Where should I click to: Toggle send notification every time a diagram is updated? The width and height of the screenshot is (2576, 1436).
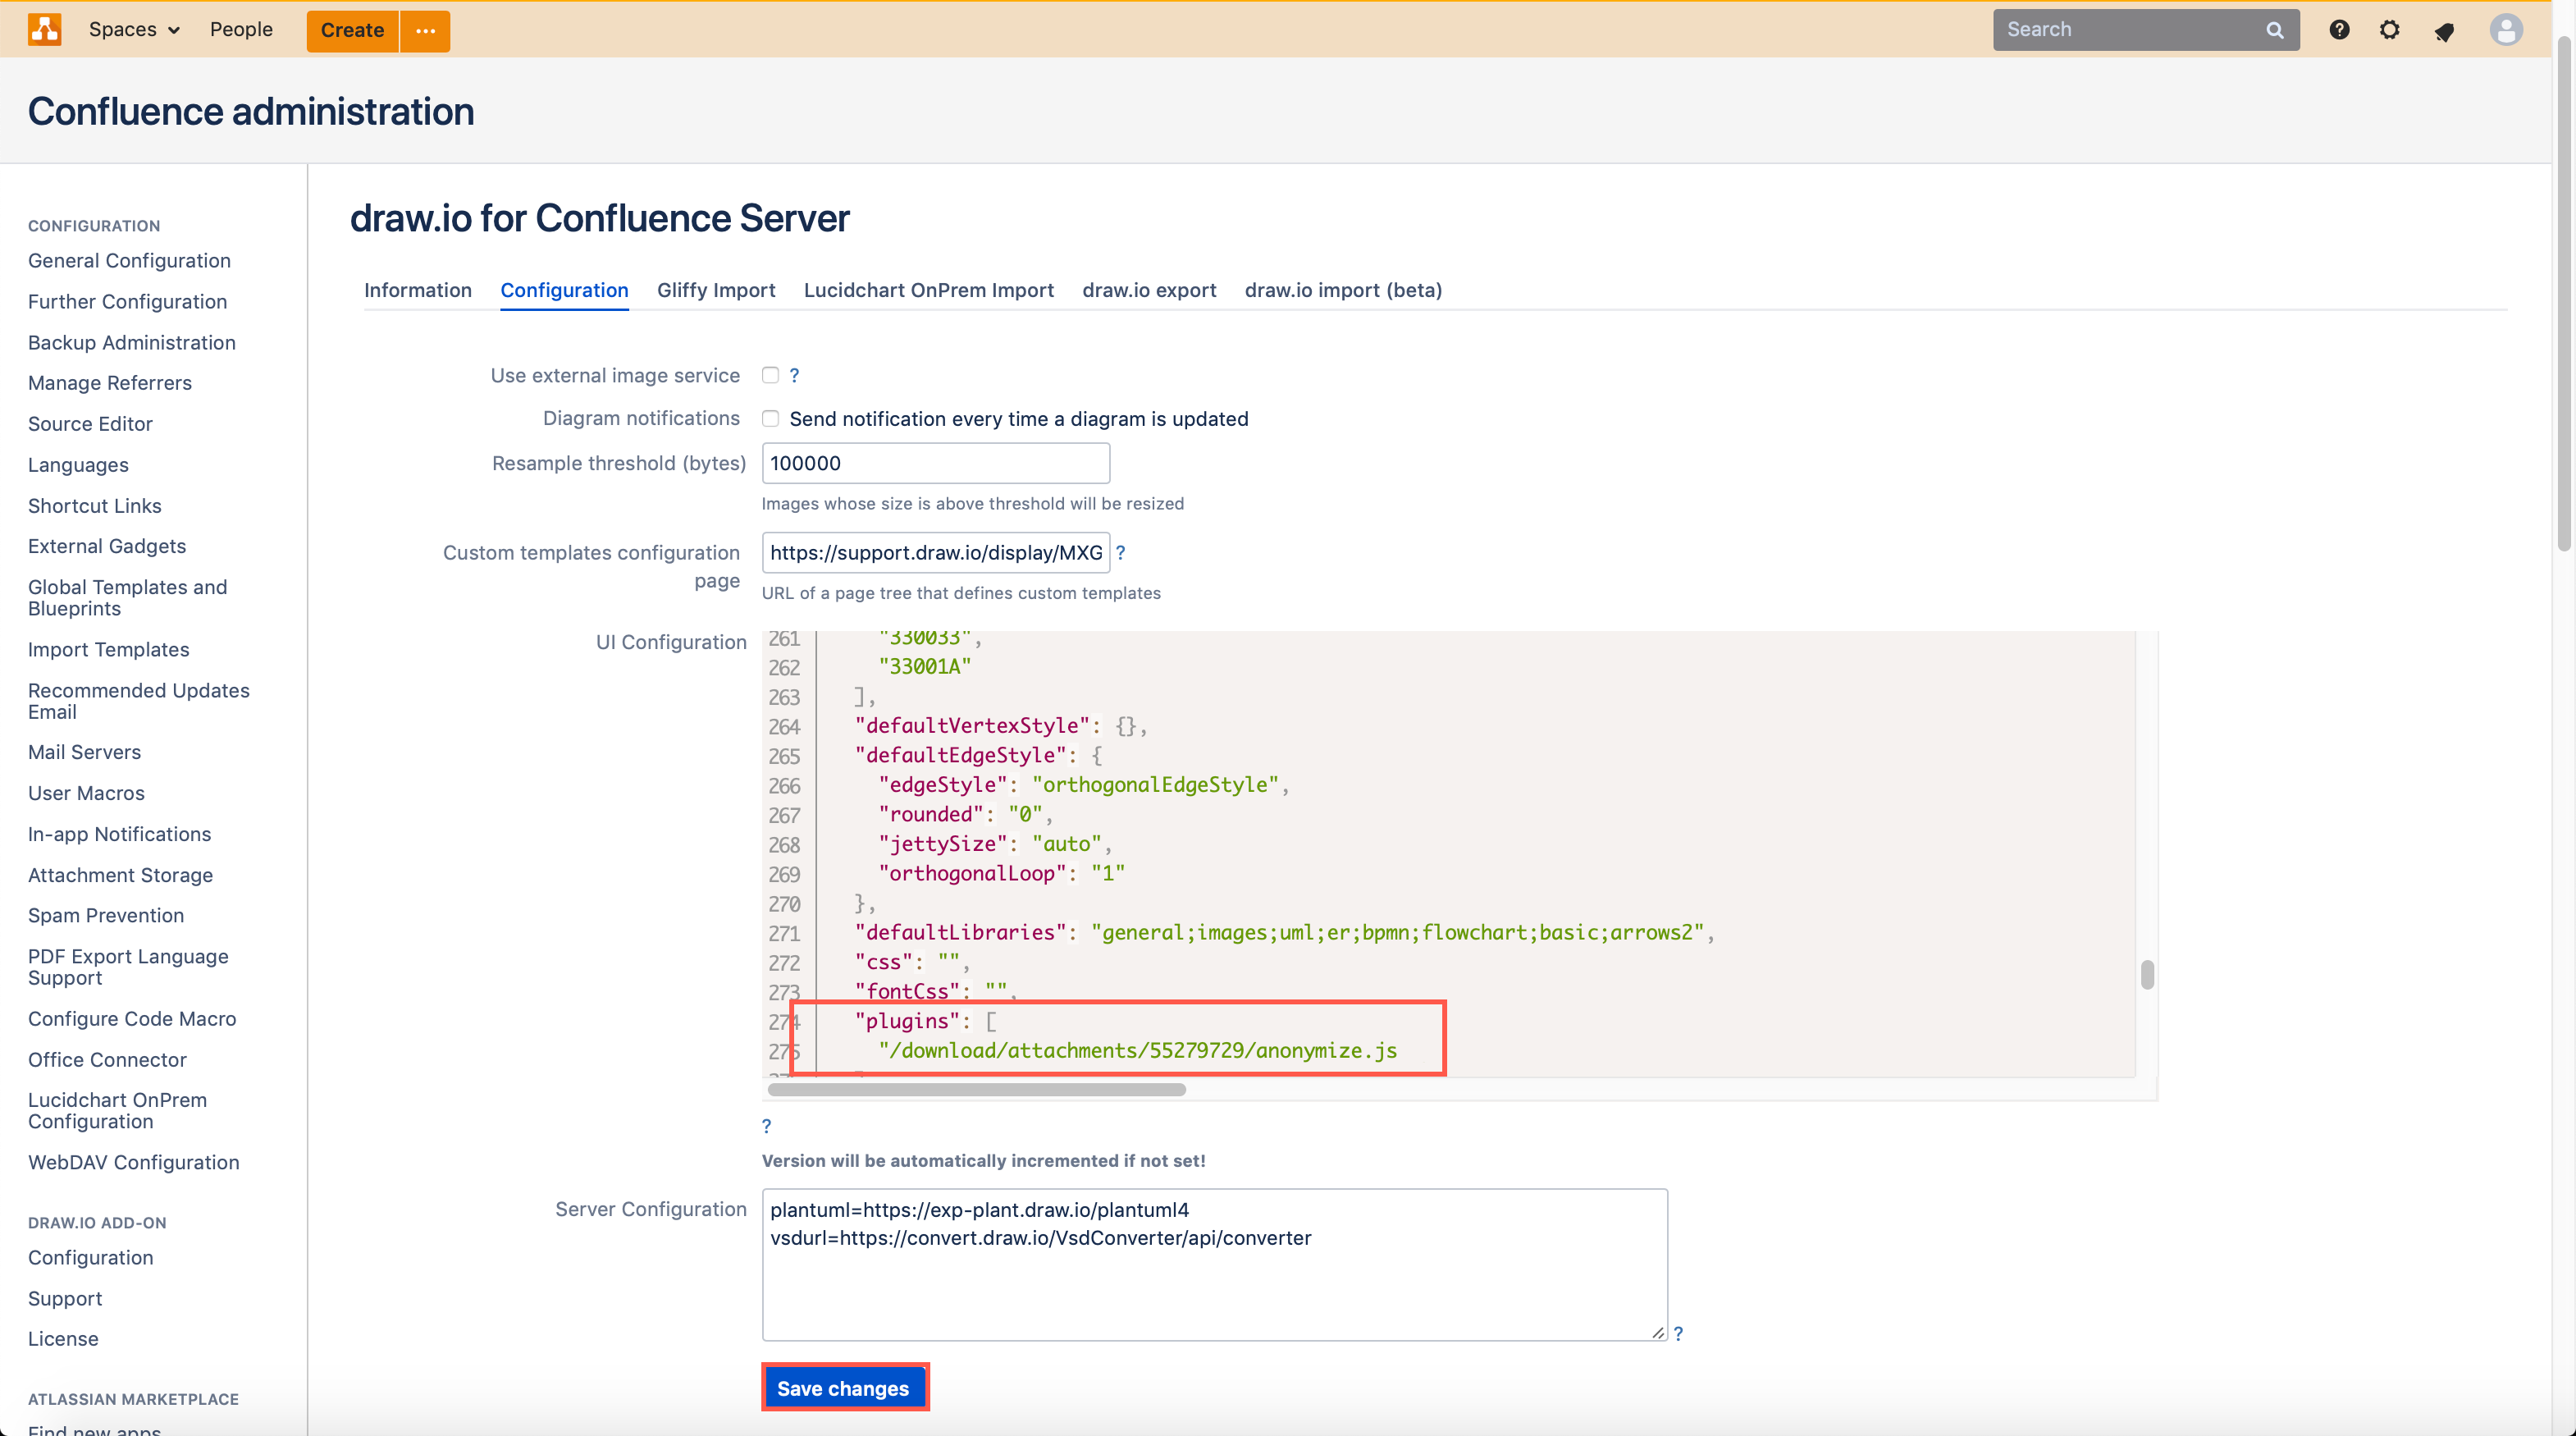(x=770, y=418)
